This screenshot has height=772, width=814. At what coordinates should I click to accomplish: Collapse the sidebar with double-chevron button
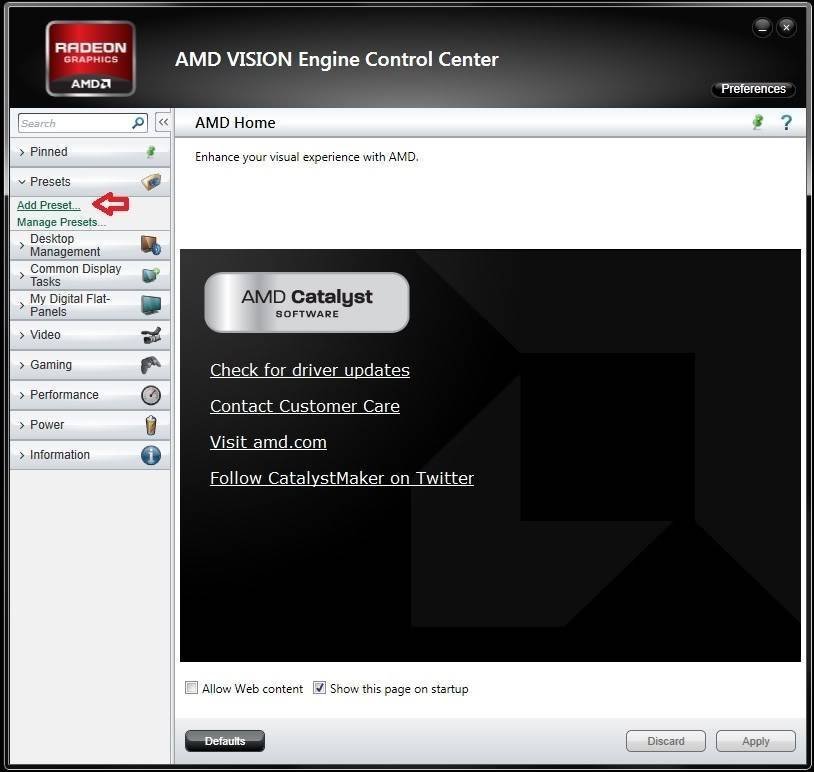click(163, 123)
